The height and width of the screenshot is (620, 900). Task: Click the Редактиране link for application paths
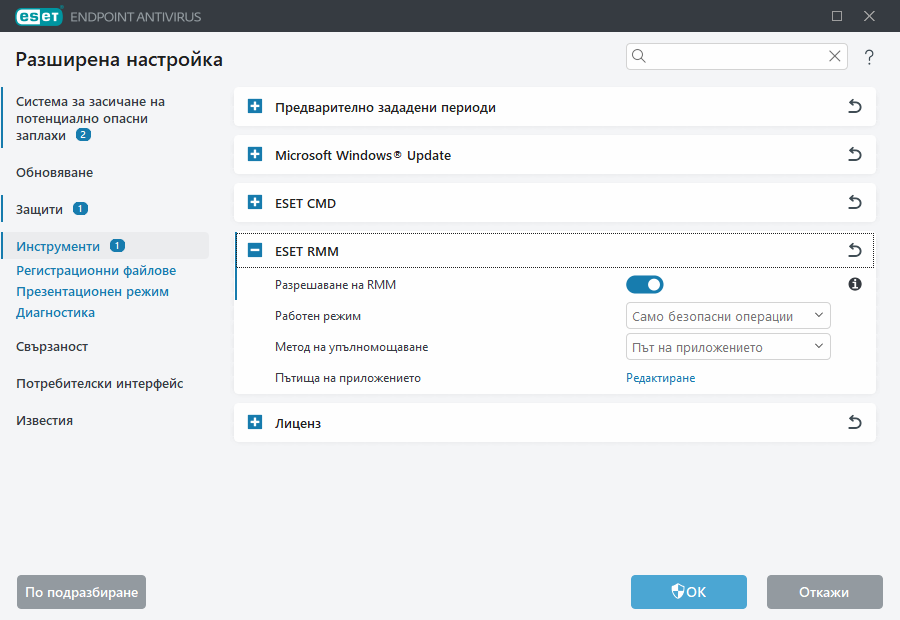tap(660, 378)
